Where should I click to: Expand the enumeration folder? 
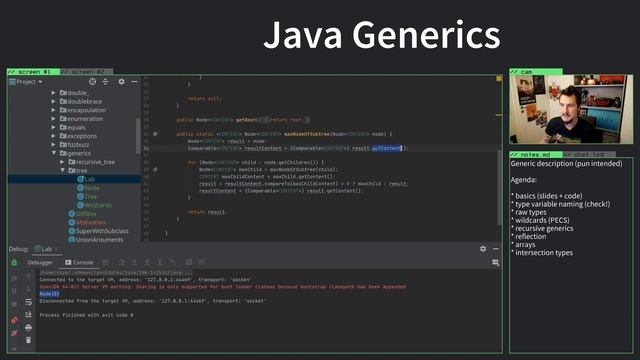pos(53,119)
